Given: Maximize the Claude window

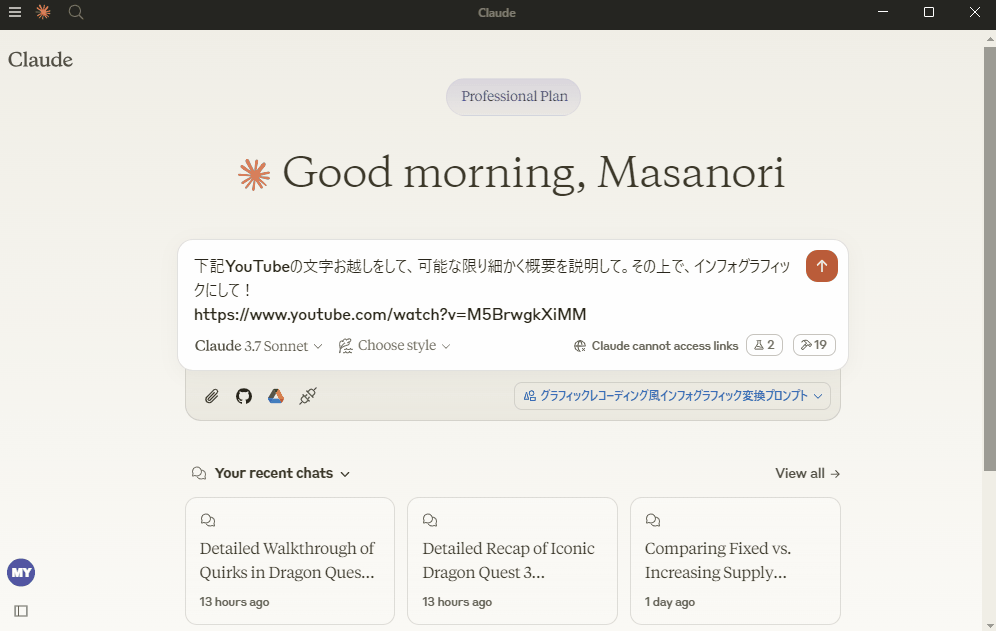Looking at the screenshot, I should pos(929,12).
